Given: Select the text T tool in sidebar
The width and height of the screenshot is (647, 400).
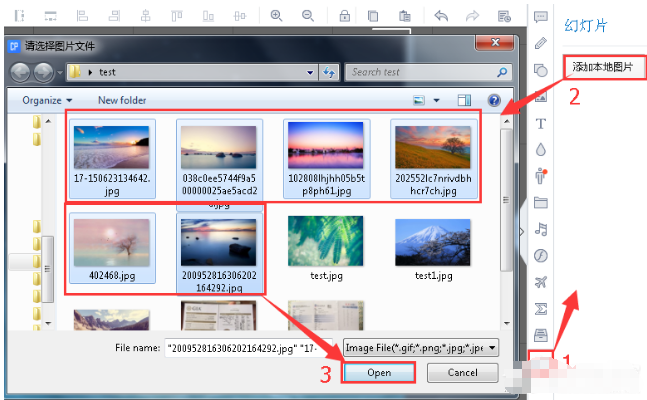Looking at the screenshot, I should click(541, 123).
